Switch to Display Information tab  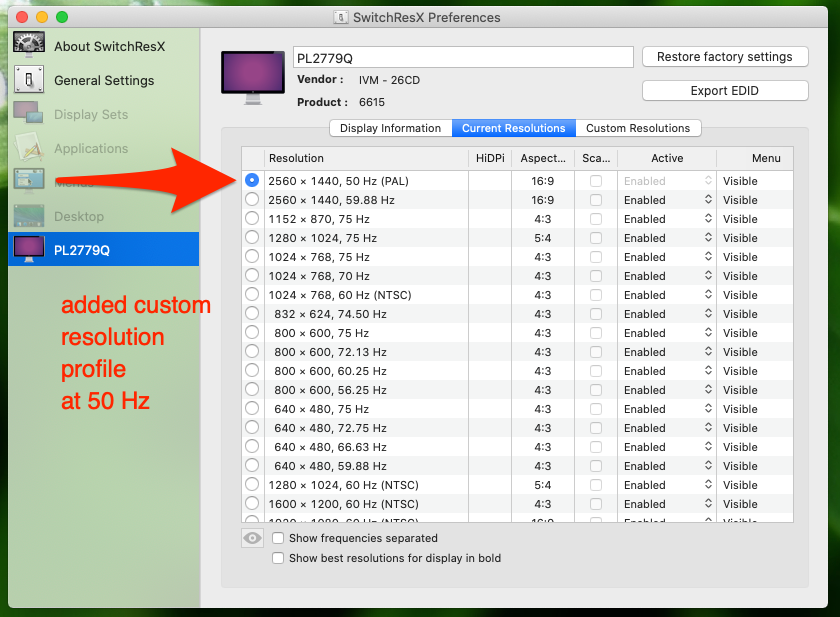click(x=391, y=128)
